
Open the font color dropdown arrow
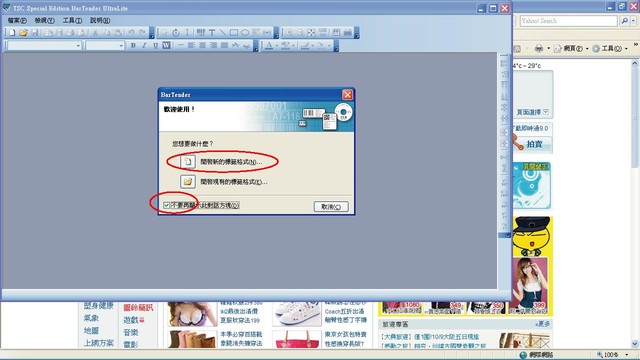click(x=276, y=46)
